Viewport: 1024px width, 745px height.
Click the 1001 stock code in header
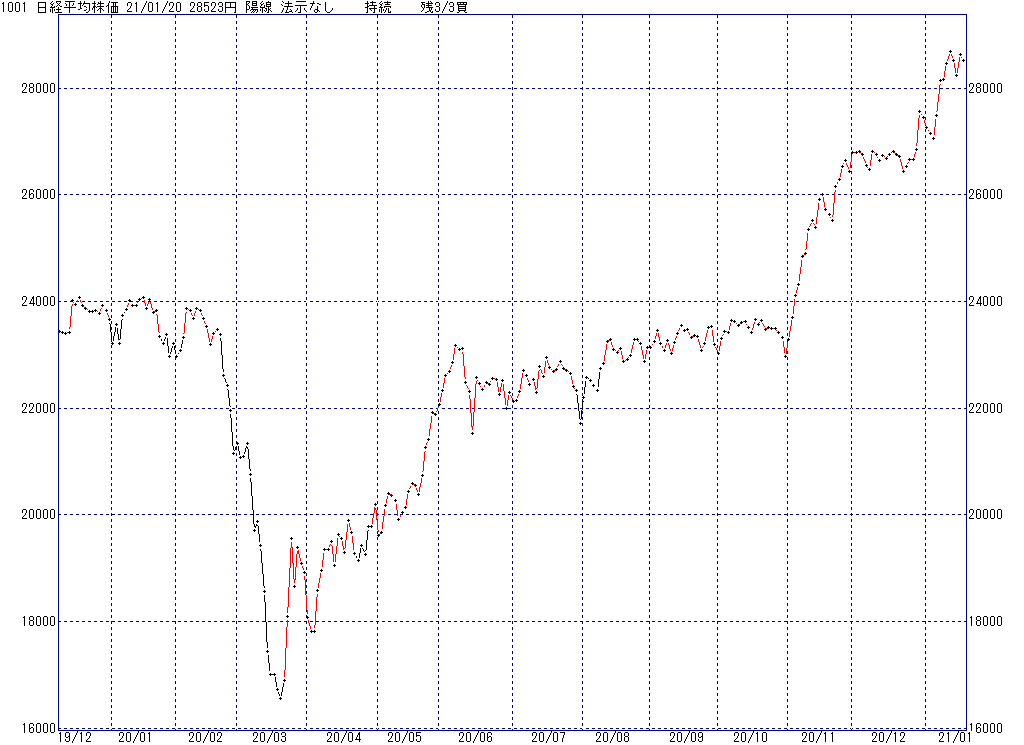17,7
